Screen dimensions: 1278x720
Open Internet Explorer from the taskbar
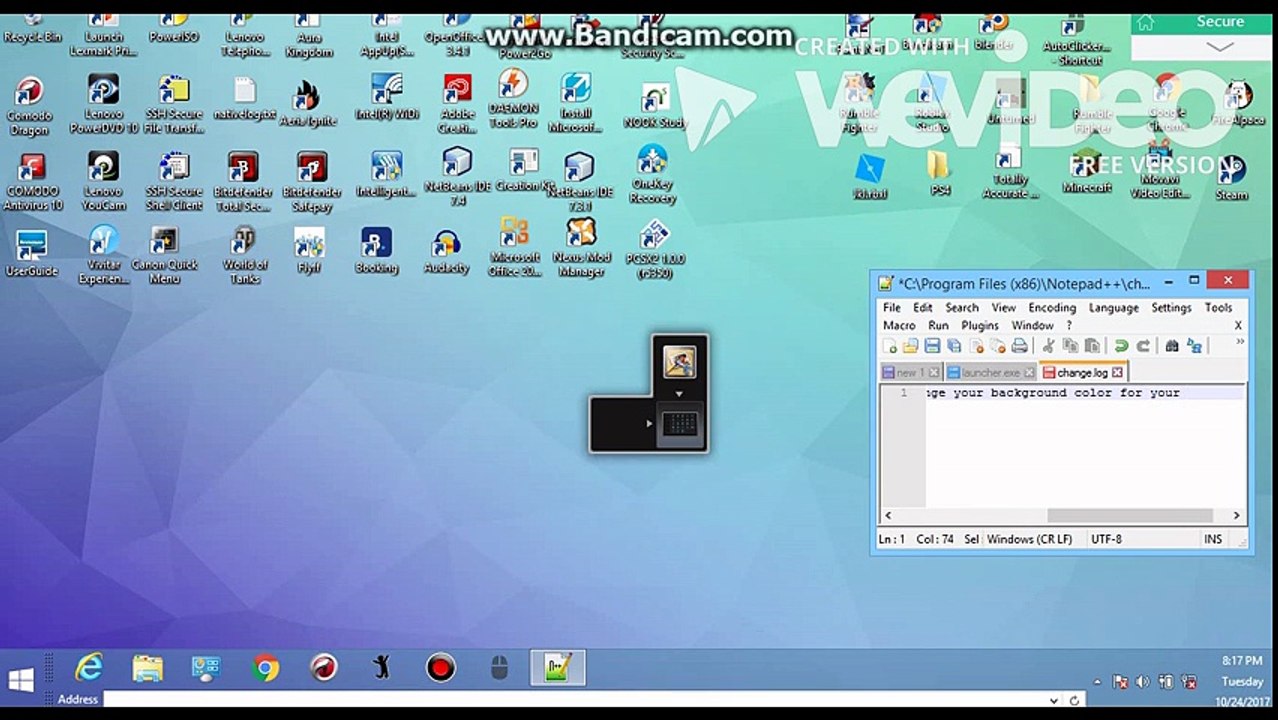[89, 667]
